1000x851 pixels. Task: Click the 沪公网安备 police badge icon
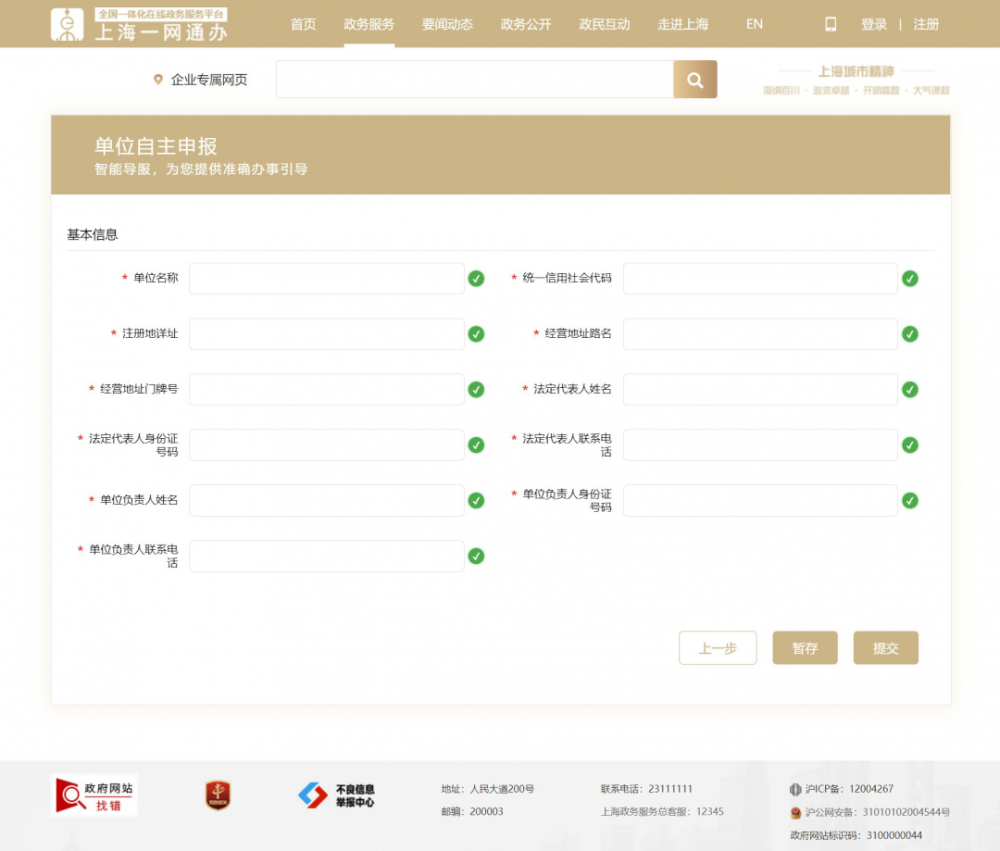[x=795, y=812]
